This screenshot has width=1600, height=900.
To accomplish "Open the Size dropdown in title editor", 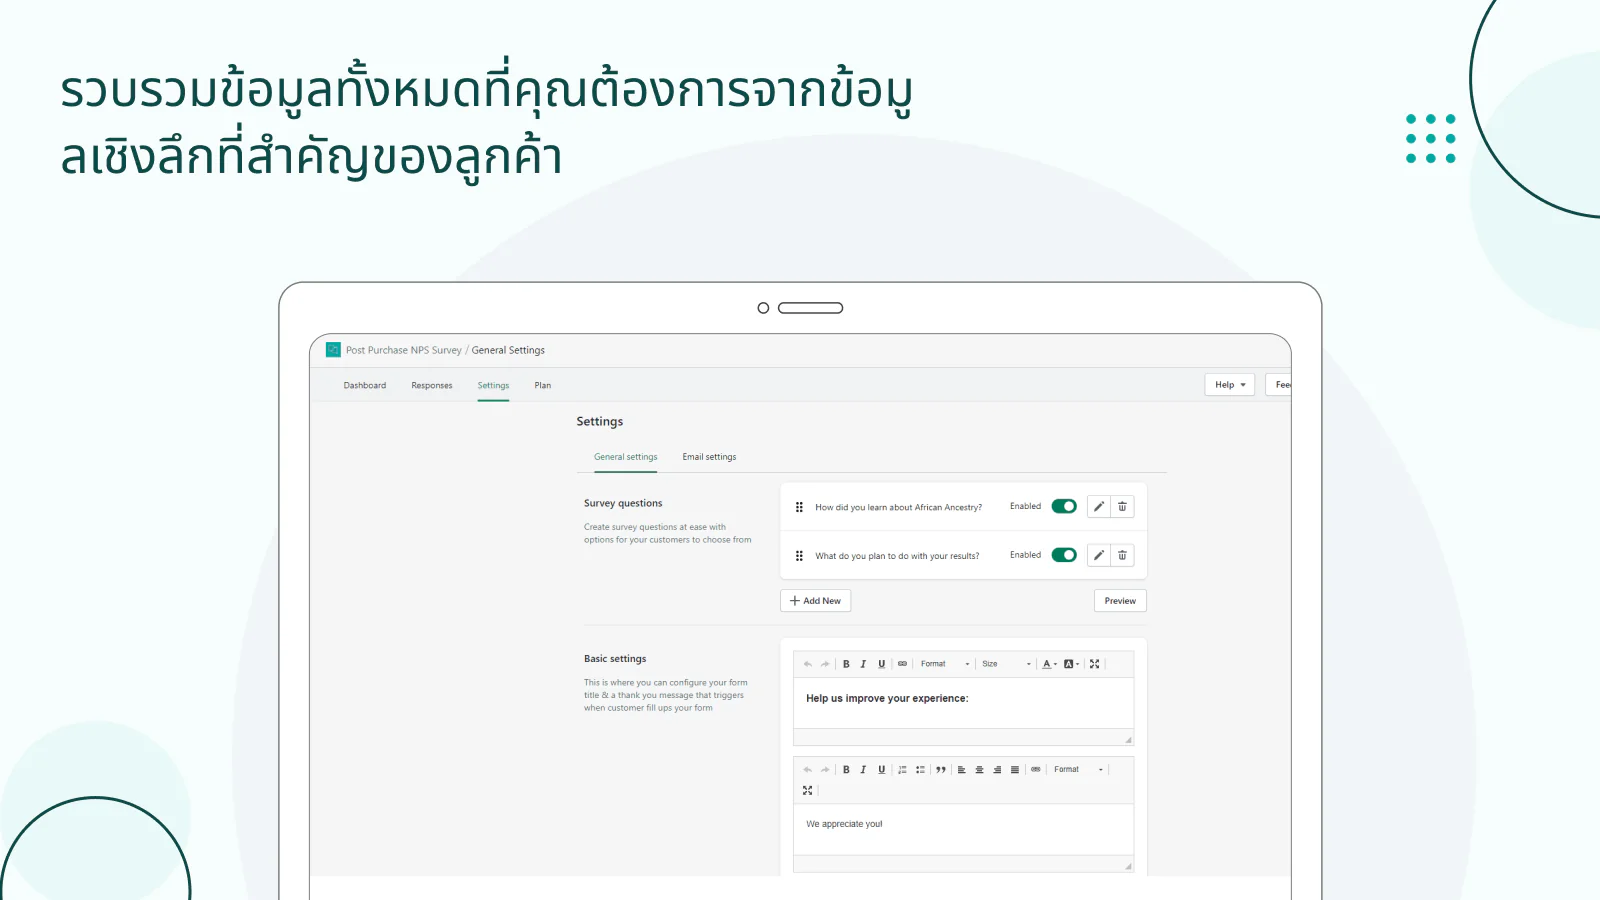I will [x=1006, y=664].
